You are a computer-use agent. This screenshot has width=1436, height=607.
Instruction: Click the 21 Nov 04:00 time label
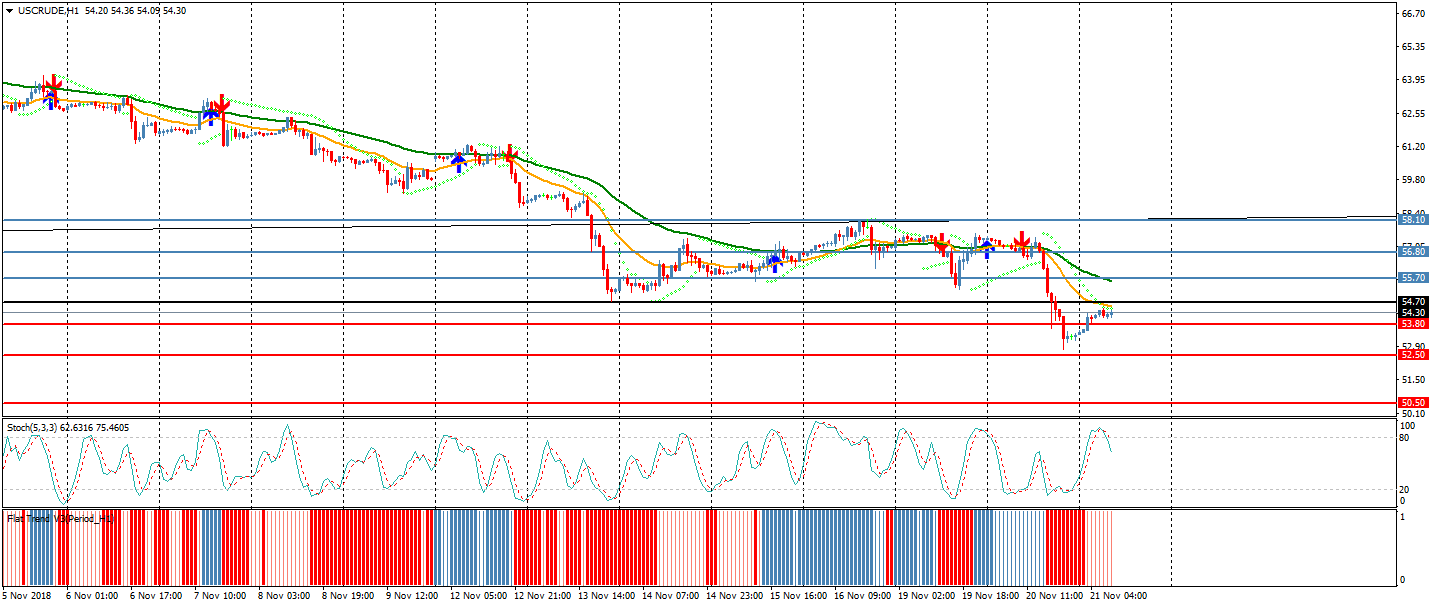[x=1118, y=595]
